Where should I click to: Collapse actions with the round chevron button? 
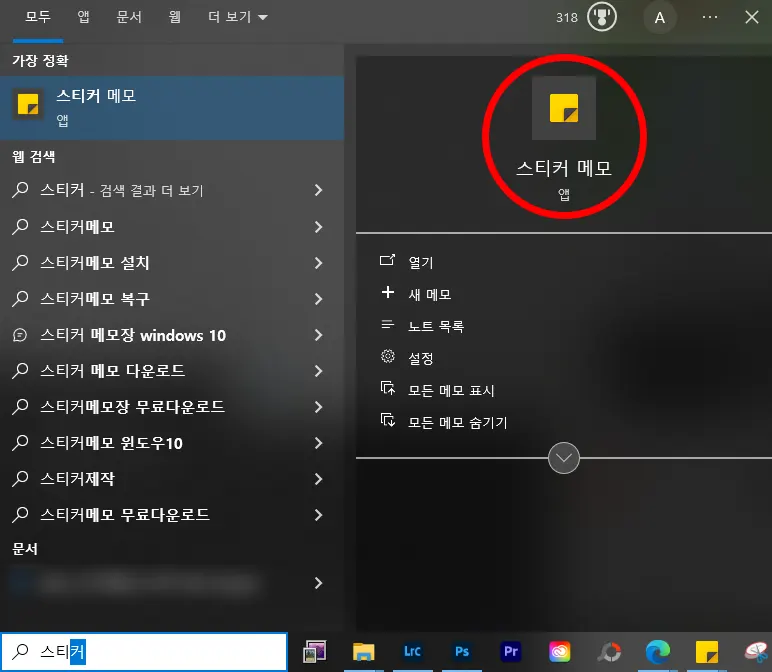point(564,458)
